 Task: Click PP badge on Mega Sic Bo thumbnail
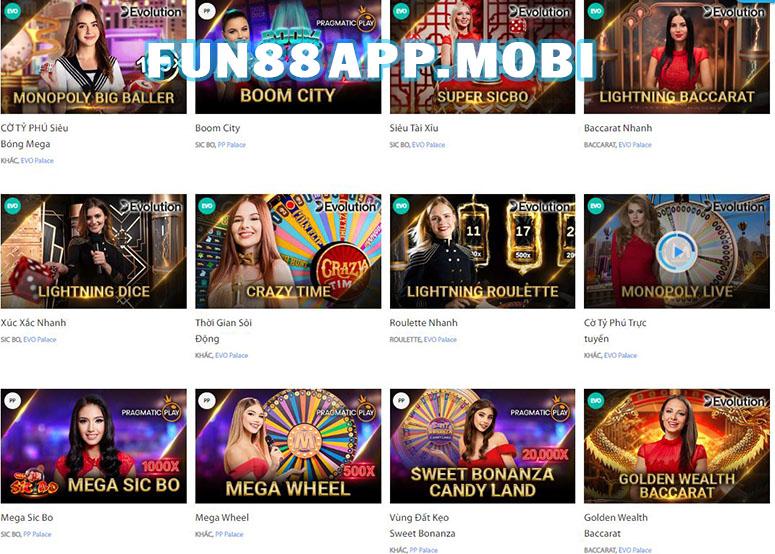click(x=12, y=400)
